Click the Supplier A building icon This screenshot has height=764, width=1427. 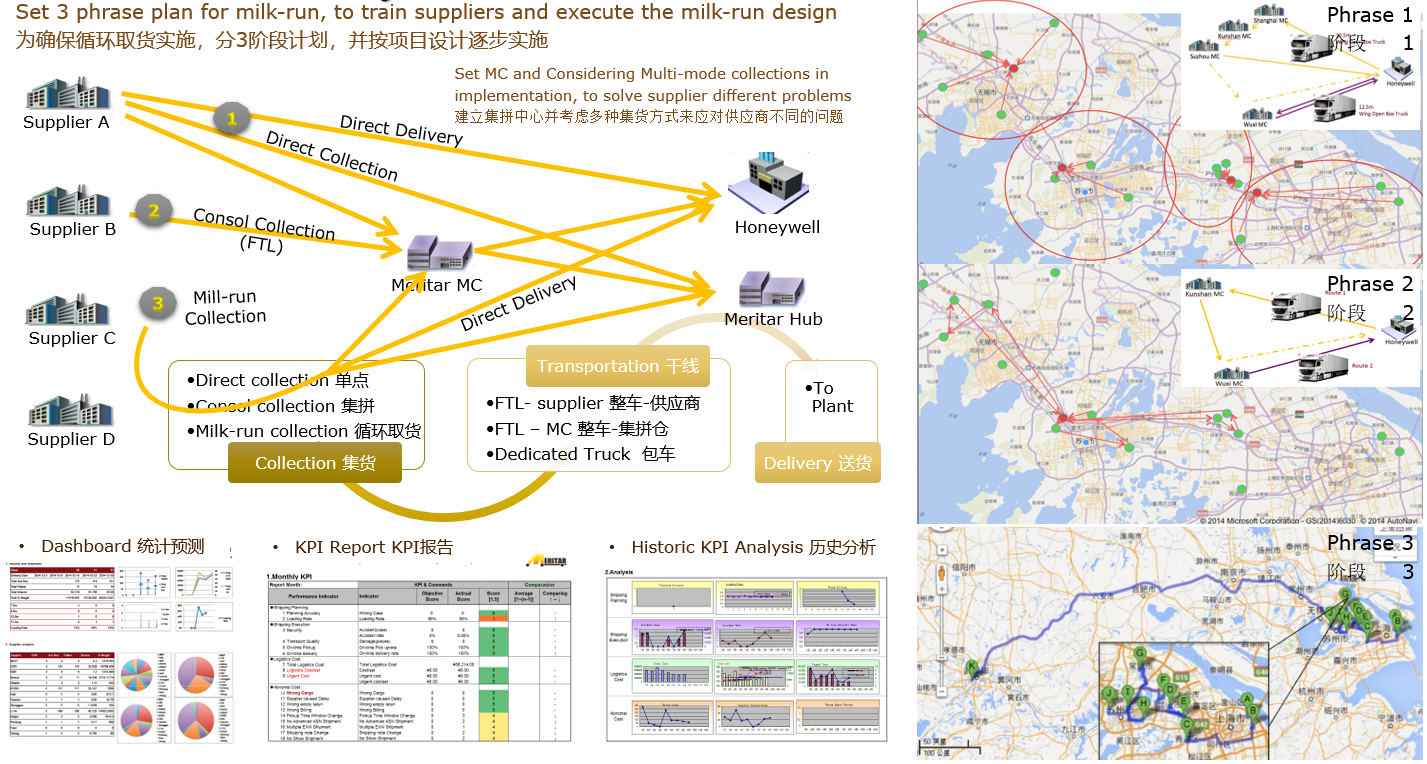coord(67,95)
